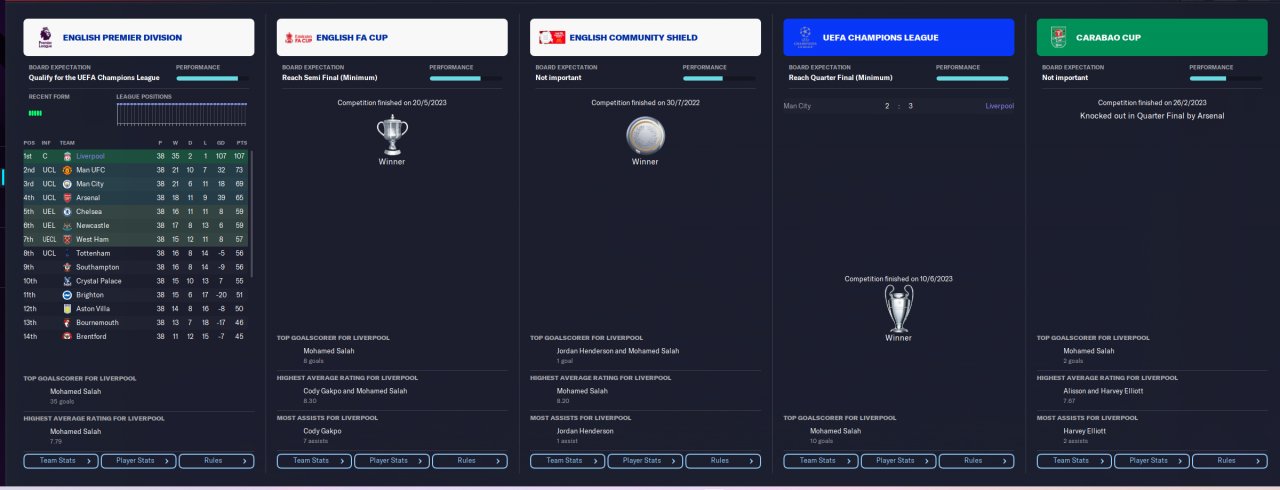Click the Community Shield logo icon
This screenshot has width=1280, height=490.
551,37
